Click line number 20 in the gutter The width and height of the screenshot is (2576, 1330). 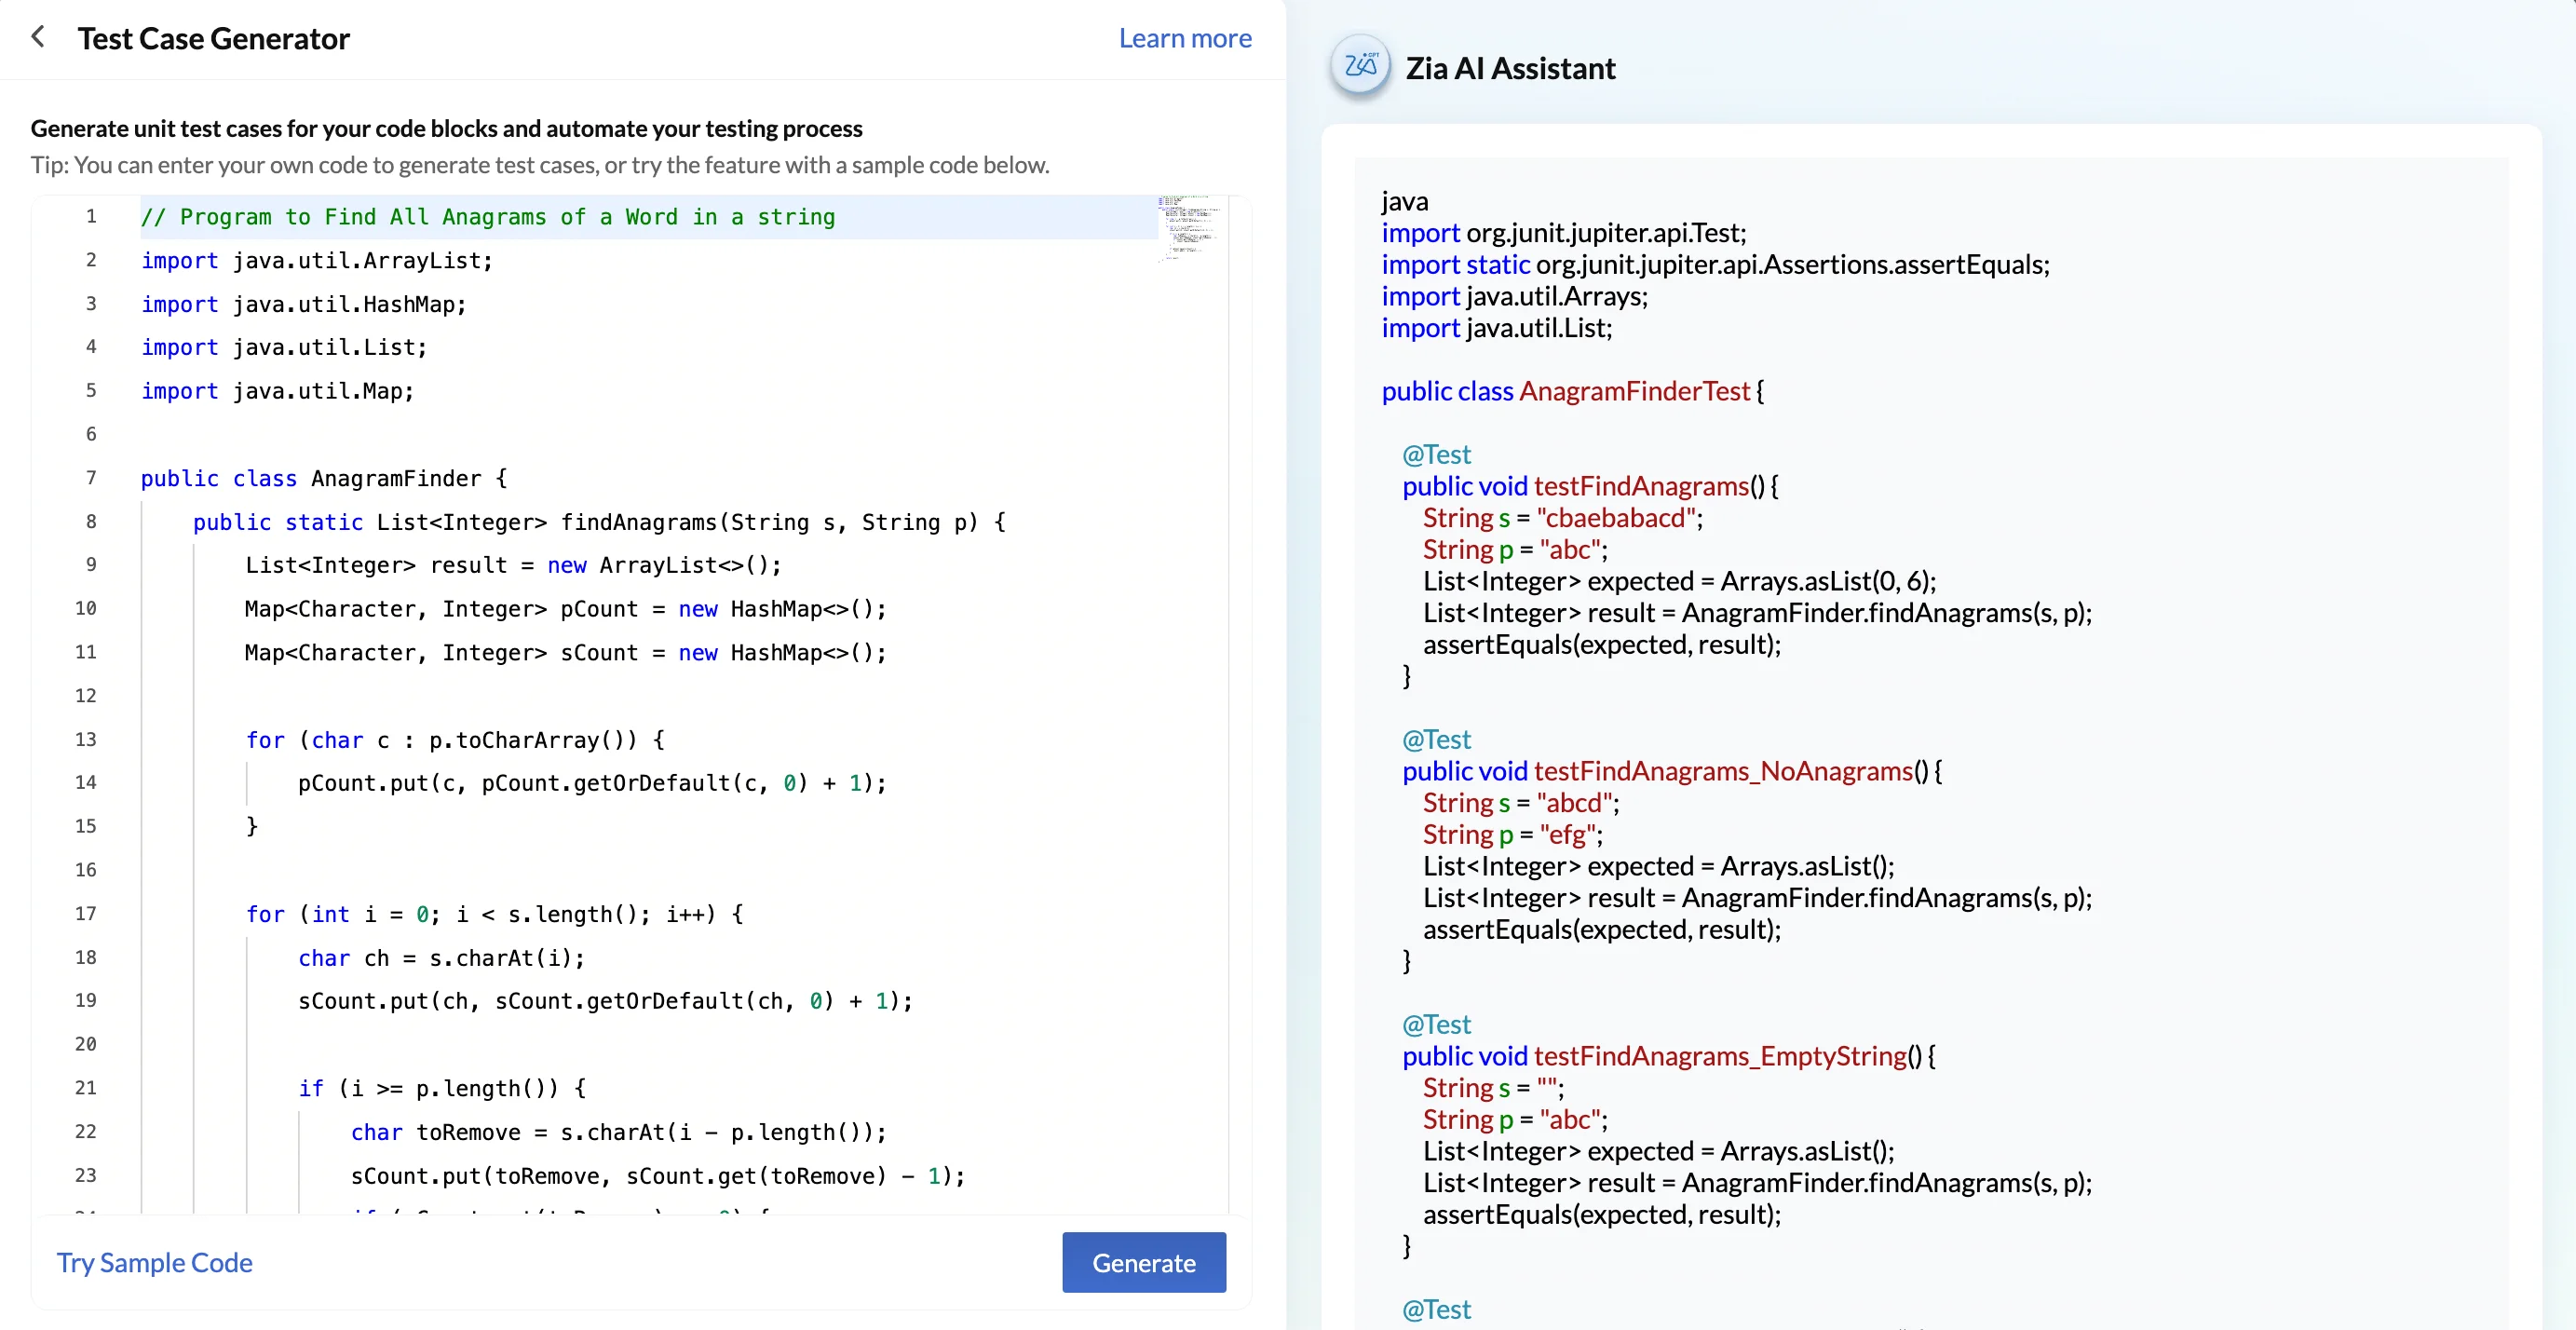pos(86,1044)
